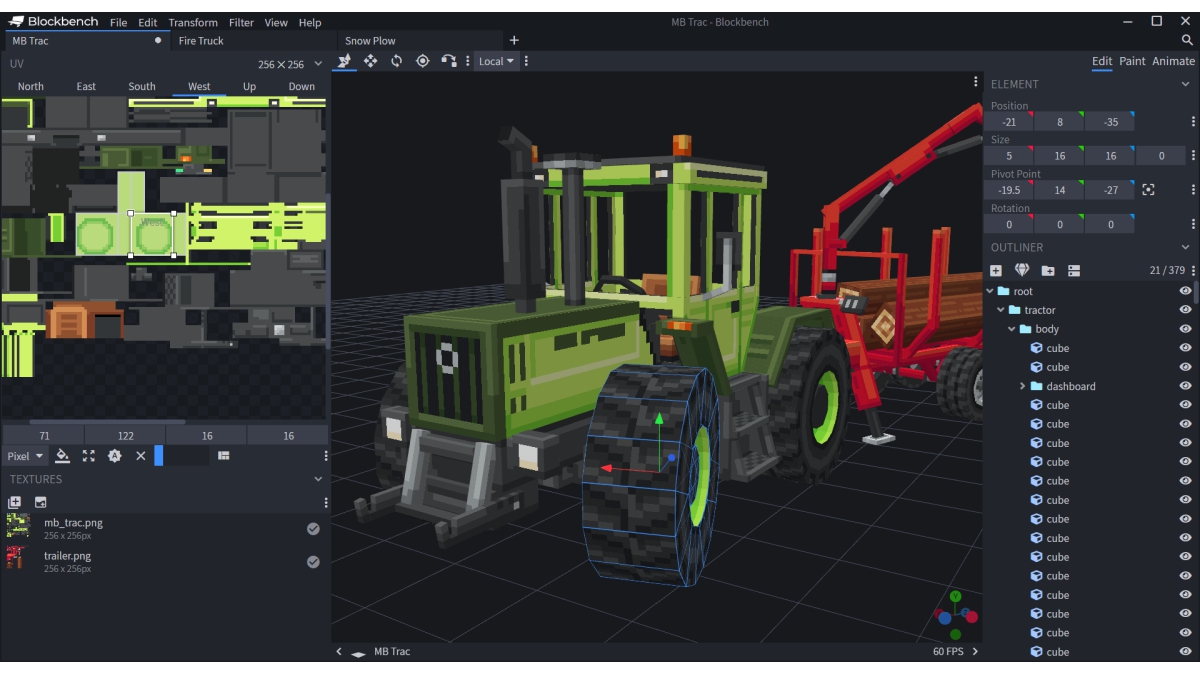The width and height of the screenshot is (1200, 675).
Task: Select the Rotate tool in the viewport toolbar
Action: pyautogui.click(x=396, y=61)
